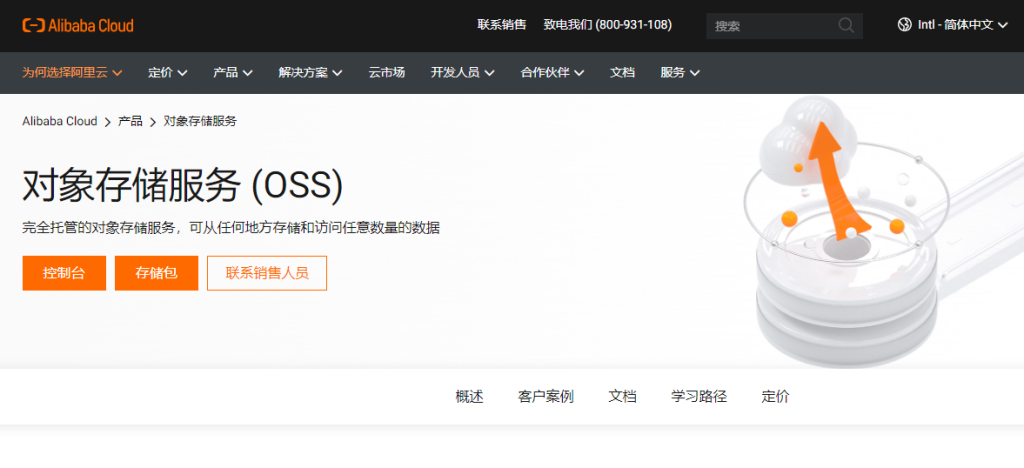Image resolution: width=1024 pixels, height=468 pixels.
Task: Switch to the 学习路径 tab
Action: click(x=699, y=396)
